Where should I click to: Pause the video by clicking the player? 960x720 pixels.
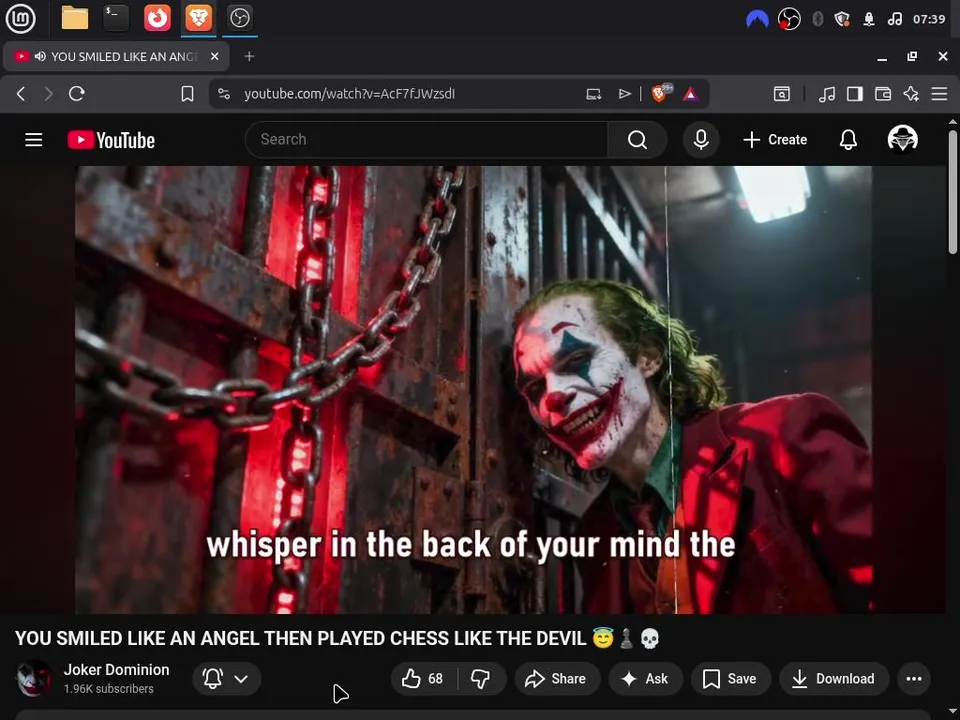(x=473, y=389)
